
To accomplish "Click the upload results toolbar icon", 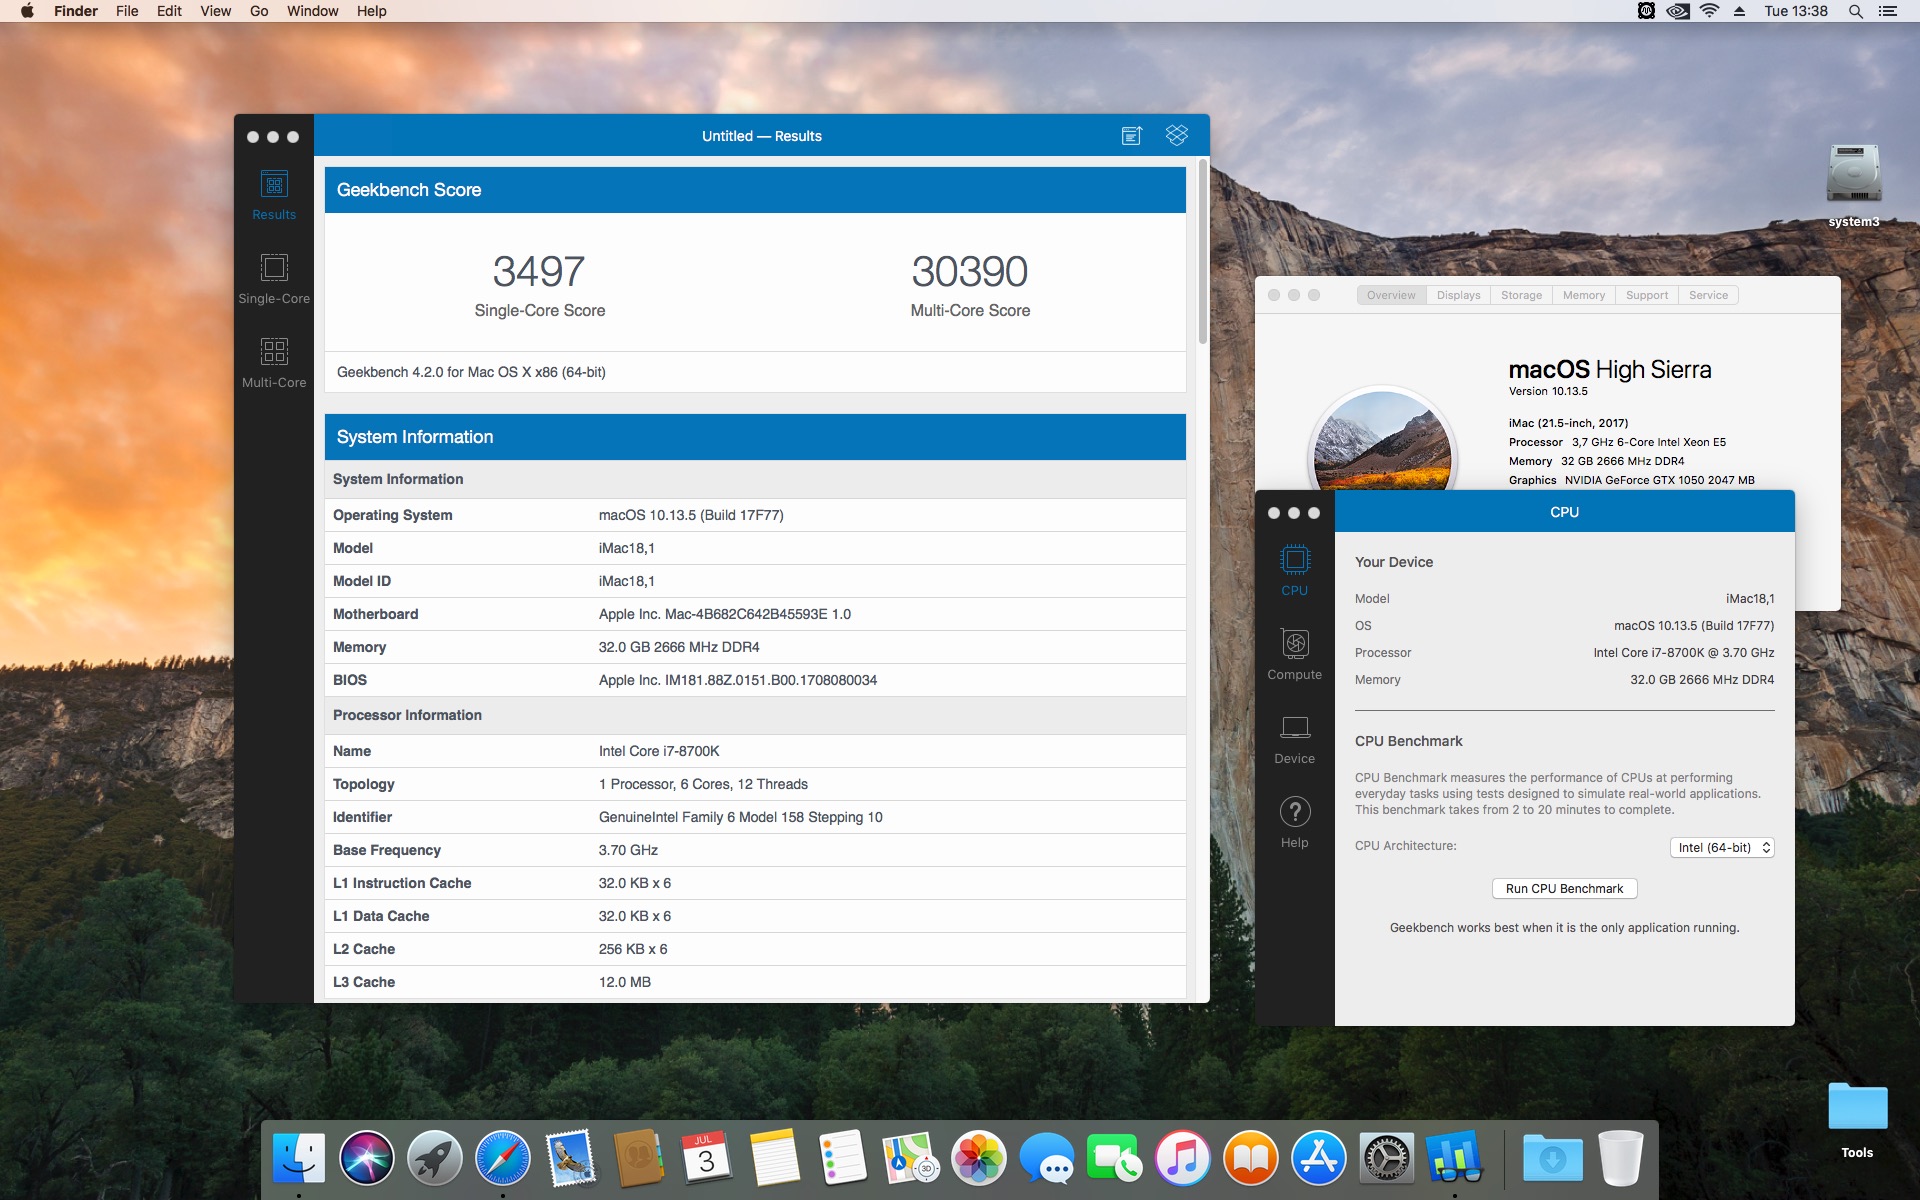I will coord(1131,136).
